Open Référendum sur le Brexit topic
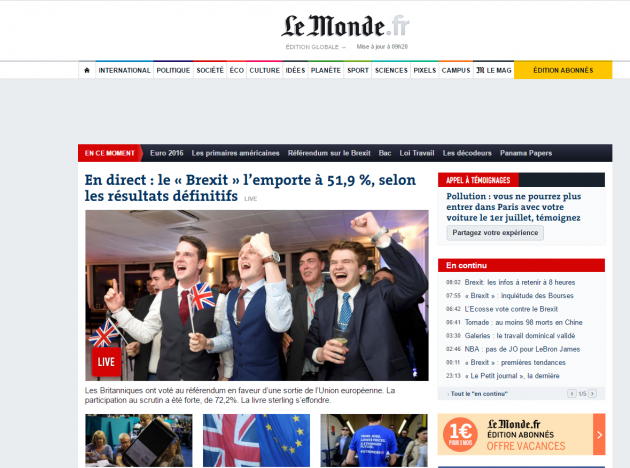 pos(329,153)
